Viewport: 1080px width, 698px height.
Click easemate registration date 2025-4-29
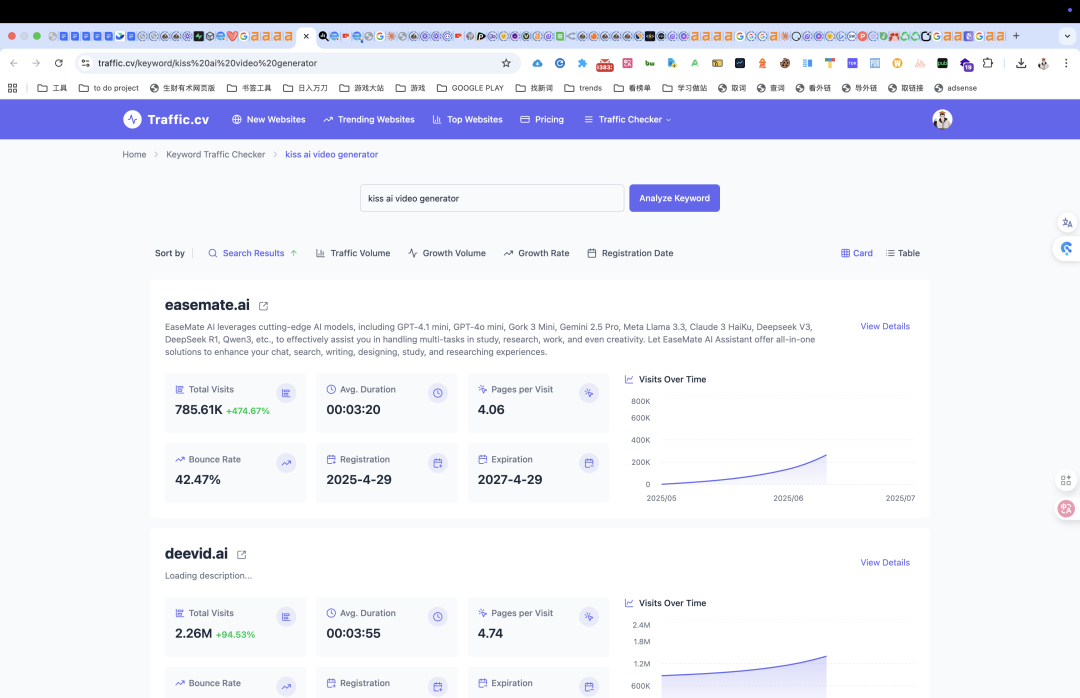pyautogui.click(x=359, y=480)
